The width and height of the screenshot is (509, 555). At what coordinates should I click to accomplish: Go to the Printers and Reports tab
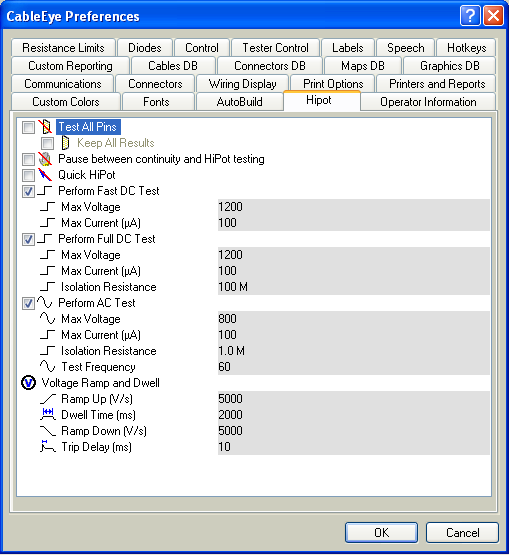(437, 84)
